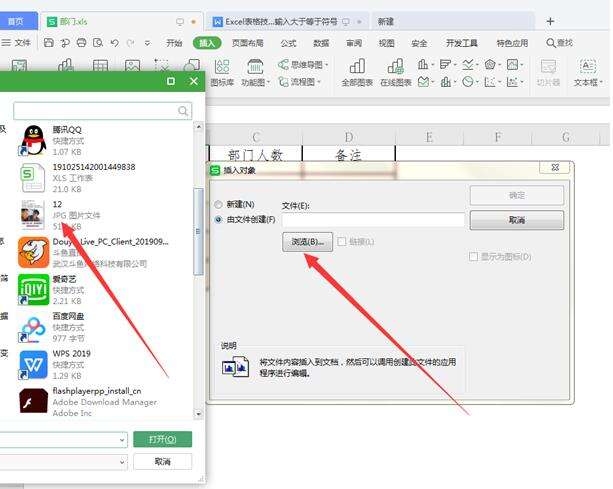Select the 腾讯QQ shortcut in the file list
Image resolution: width=613 pixels, height=489 pixels.
(106, 141)
